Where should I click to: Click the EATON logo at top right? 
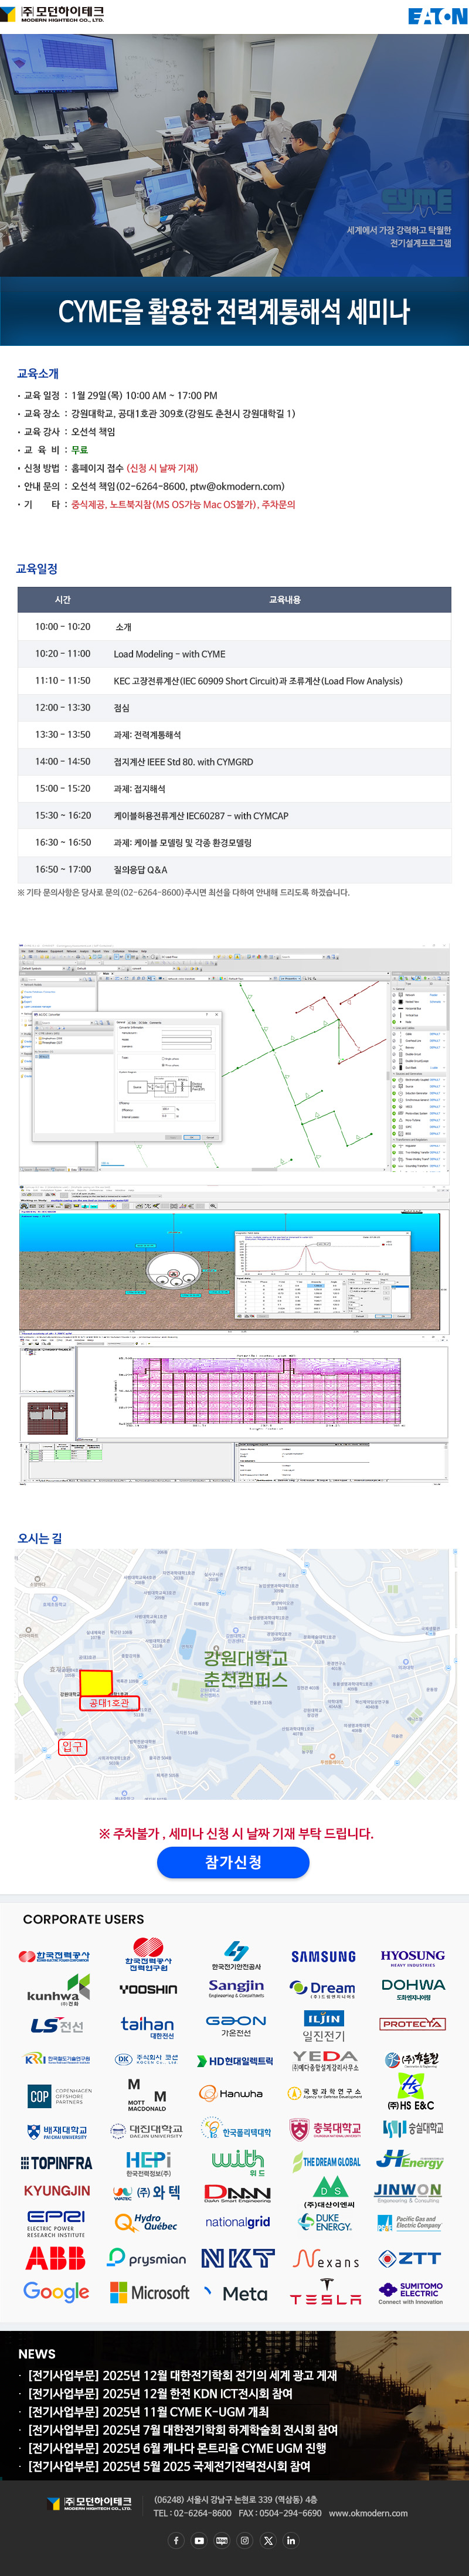[436, 16]
